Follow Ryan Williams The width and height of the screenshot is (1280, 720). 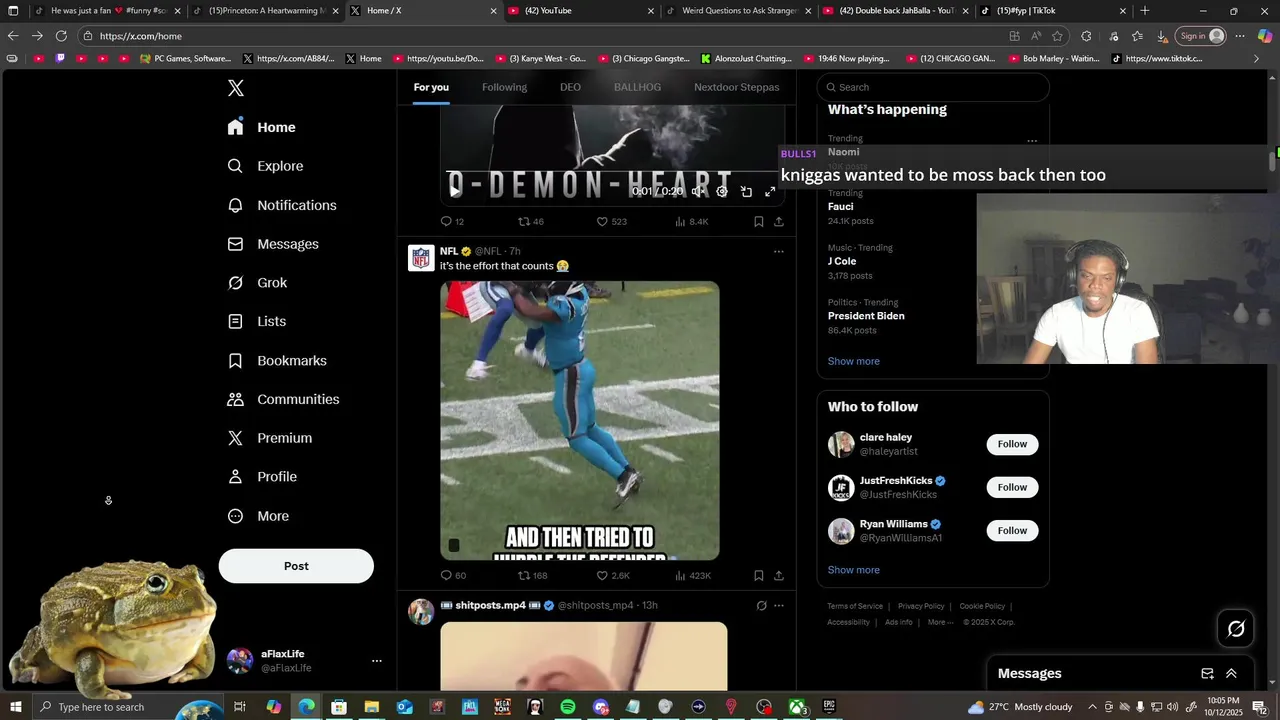(x=1012, y=530)
